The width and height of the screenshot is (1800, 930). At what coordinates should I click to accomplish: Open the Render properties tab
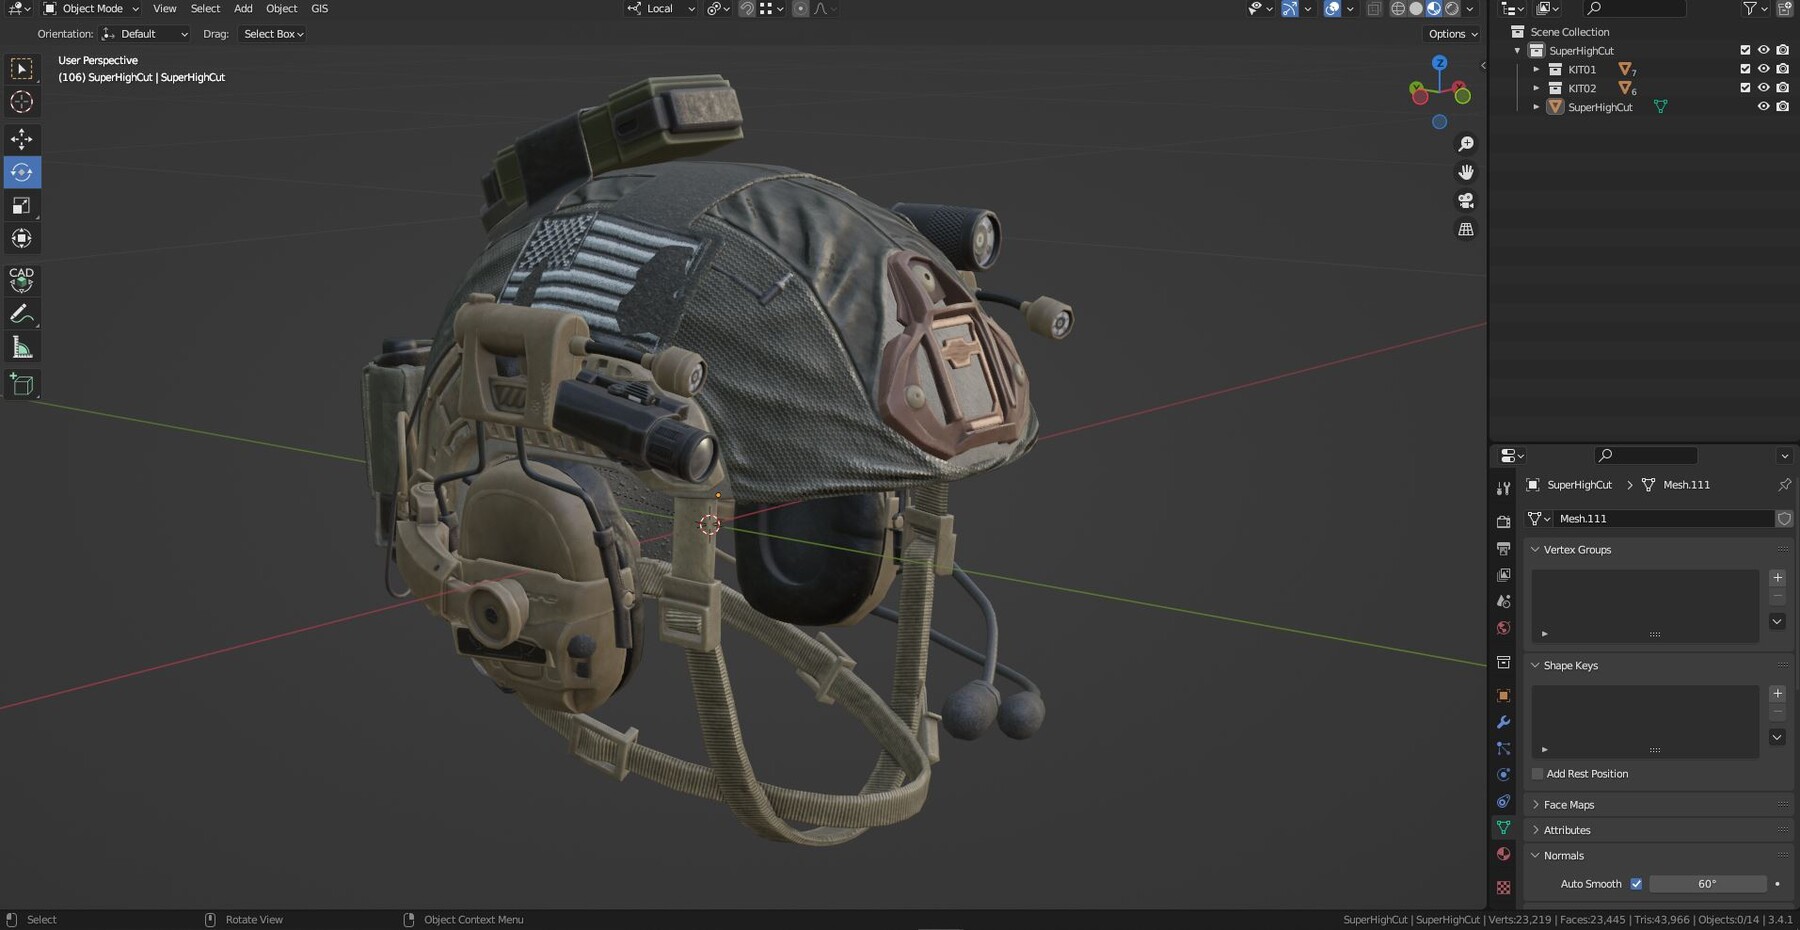[x=1503, y=522]
